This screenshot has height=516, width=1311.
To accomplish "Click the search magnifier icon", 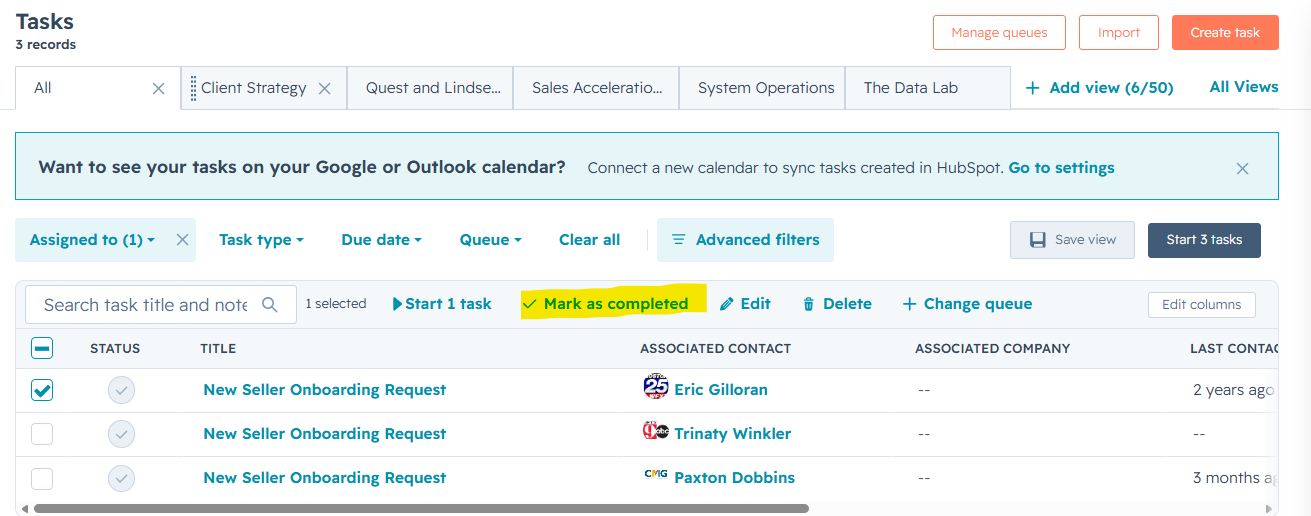I will coord(269,305).
